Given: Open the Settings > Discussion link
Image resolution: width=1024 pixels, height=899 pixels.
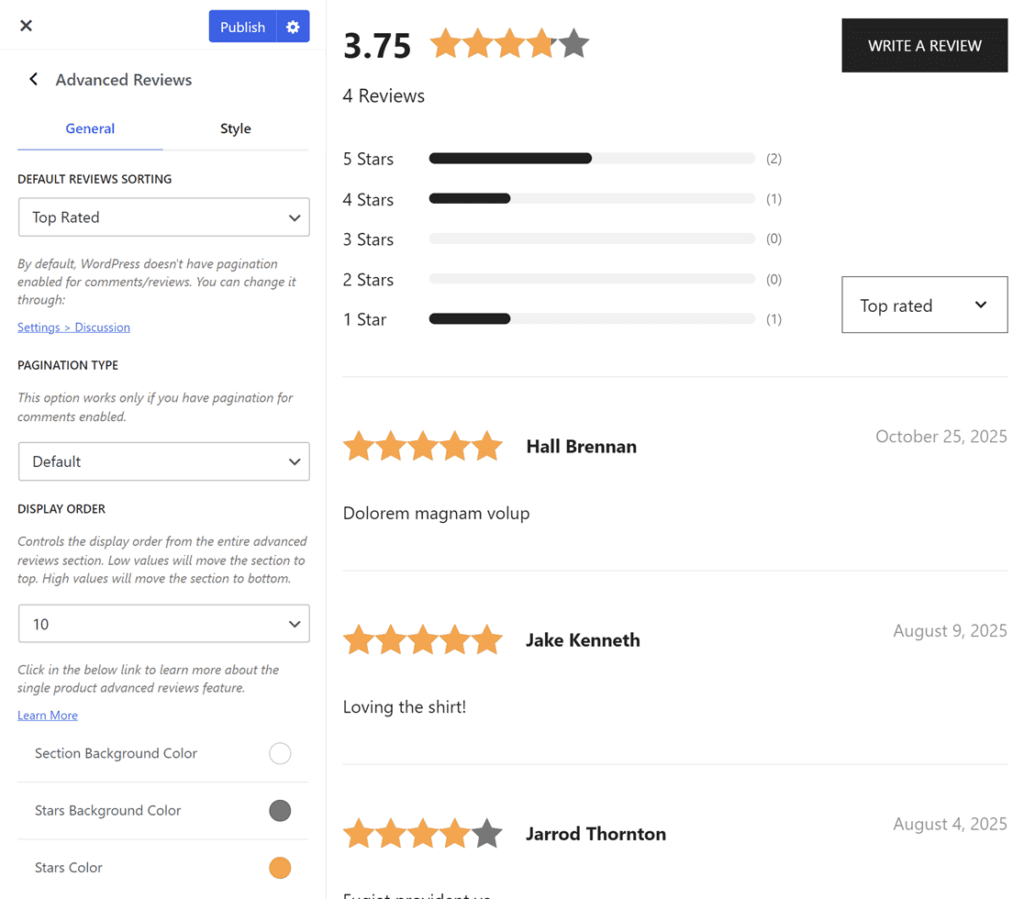Looking at the screenshot, I should 73,327.
